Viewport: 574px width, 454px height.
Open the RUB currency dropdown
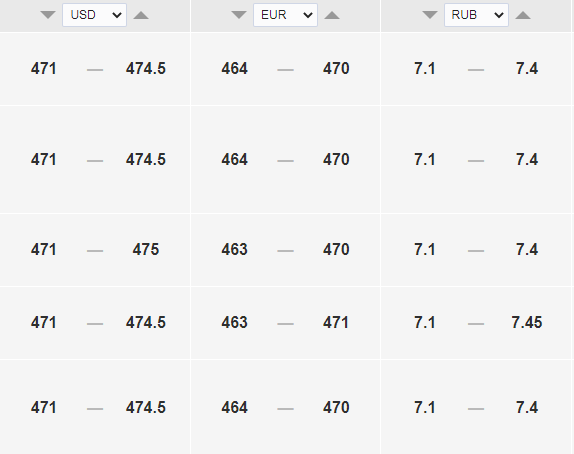click(476, 15)
